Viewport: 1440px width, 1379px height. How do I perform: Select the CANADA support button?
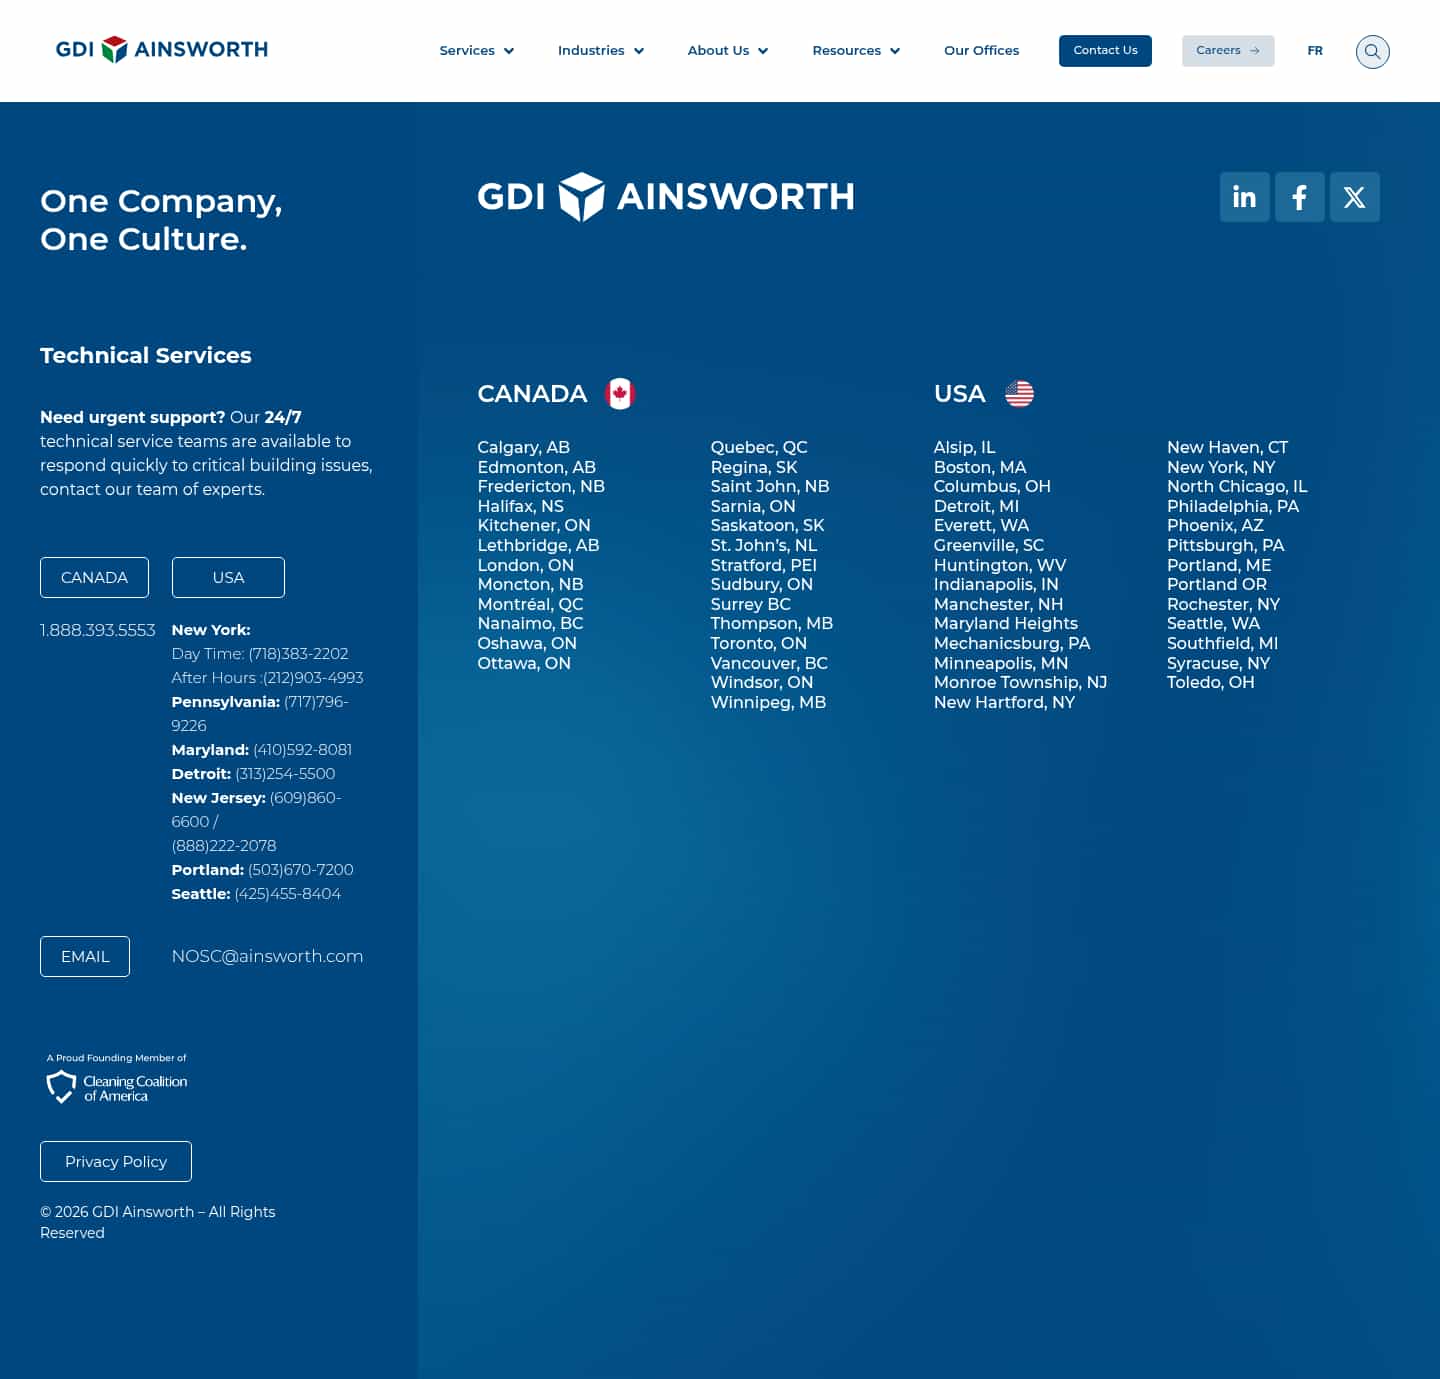pos(94,577)
